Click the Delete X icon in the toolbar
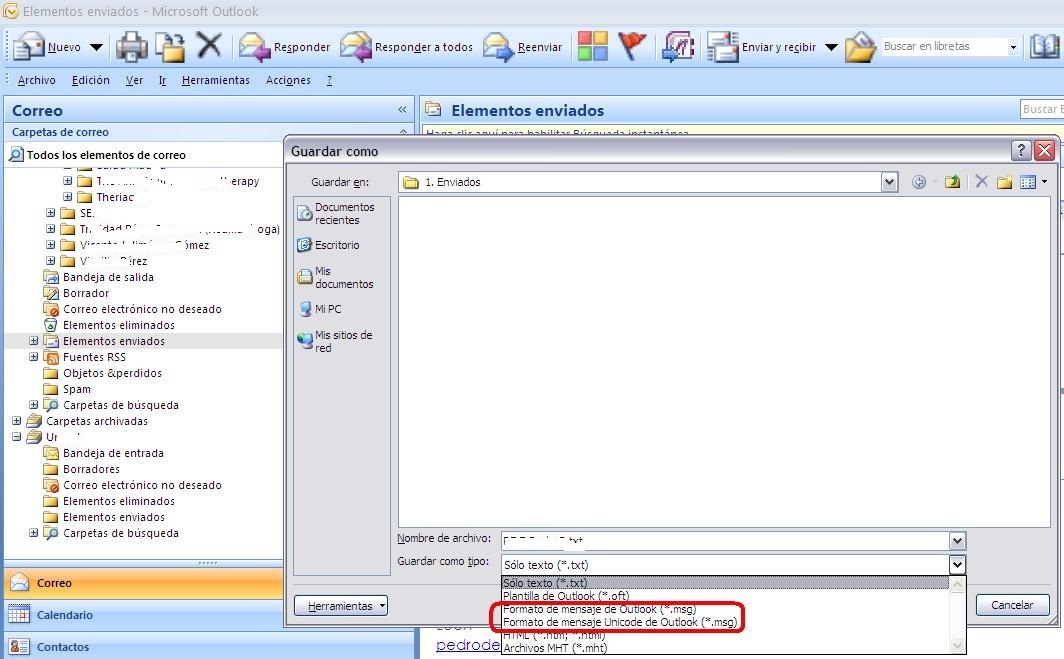This screenshot has width=1064, height=659. pyautogui.click(x=208, y=46)
